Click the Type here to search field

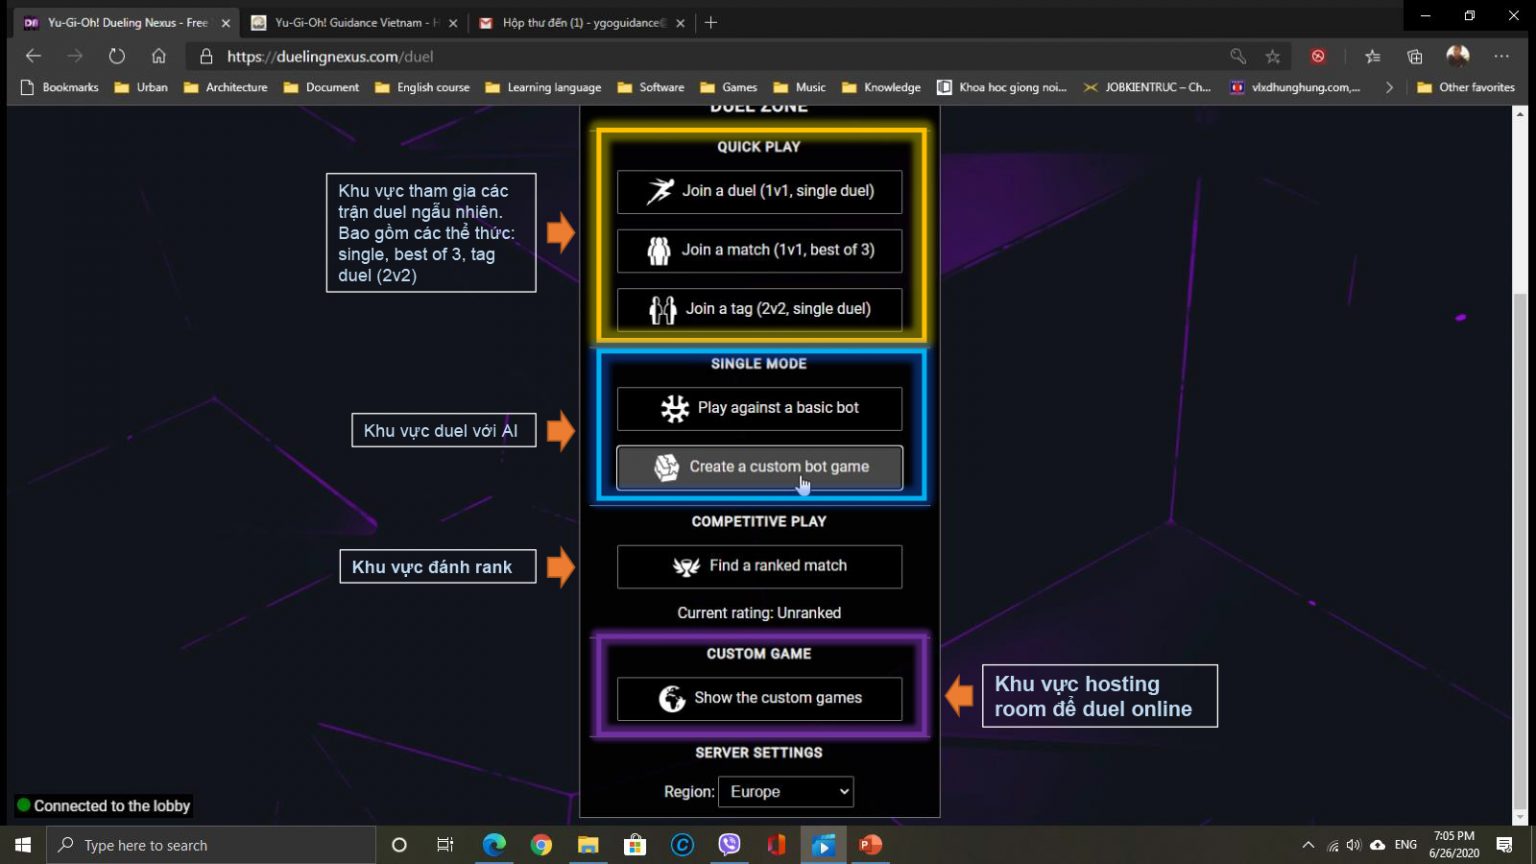(x=200, y=845)
